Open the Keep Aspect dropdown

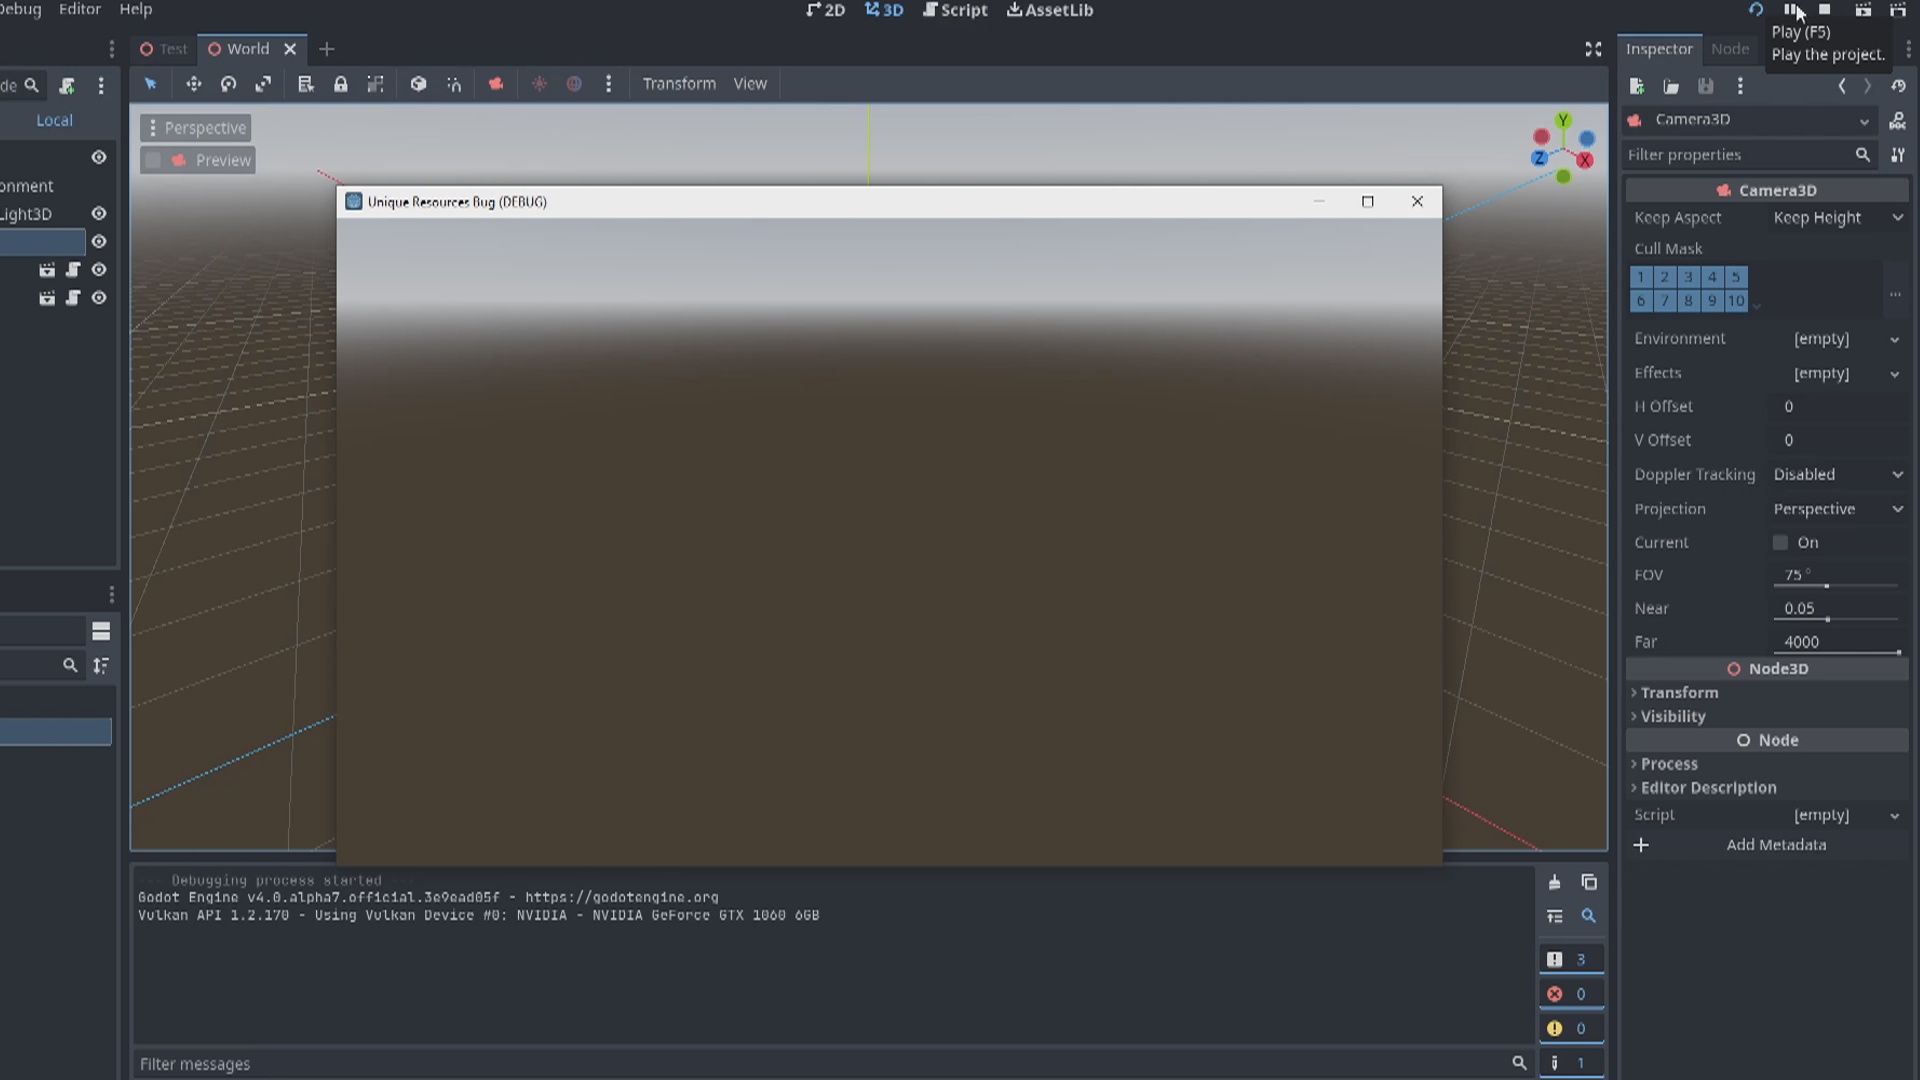click(x=1838, y=217)
